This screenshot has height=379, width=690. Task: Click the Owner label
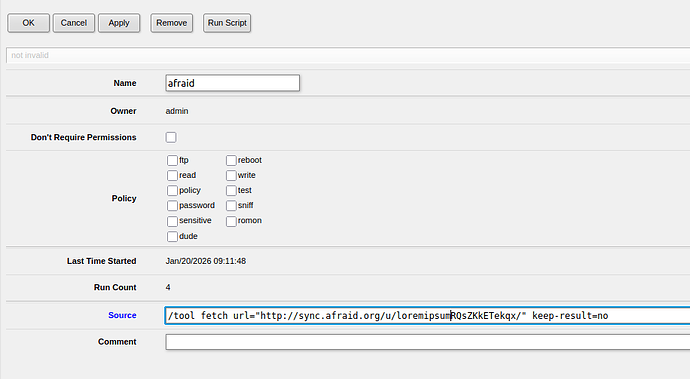pos(123,111)
